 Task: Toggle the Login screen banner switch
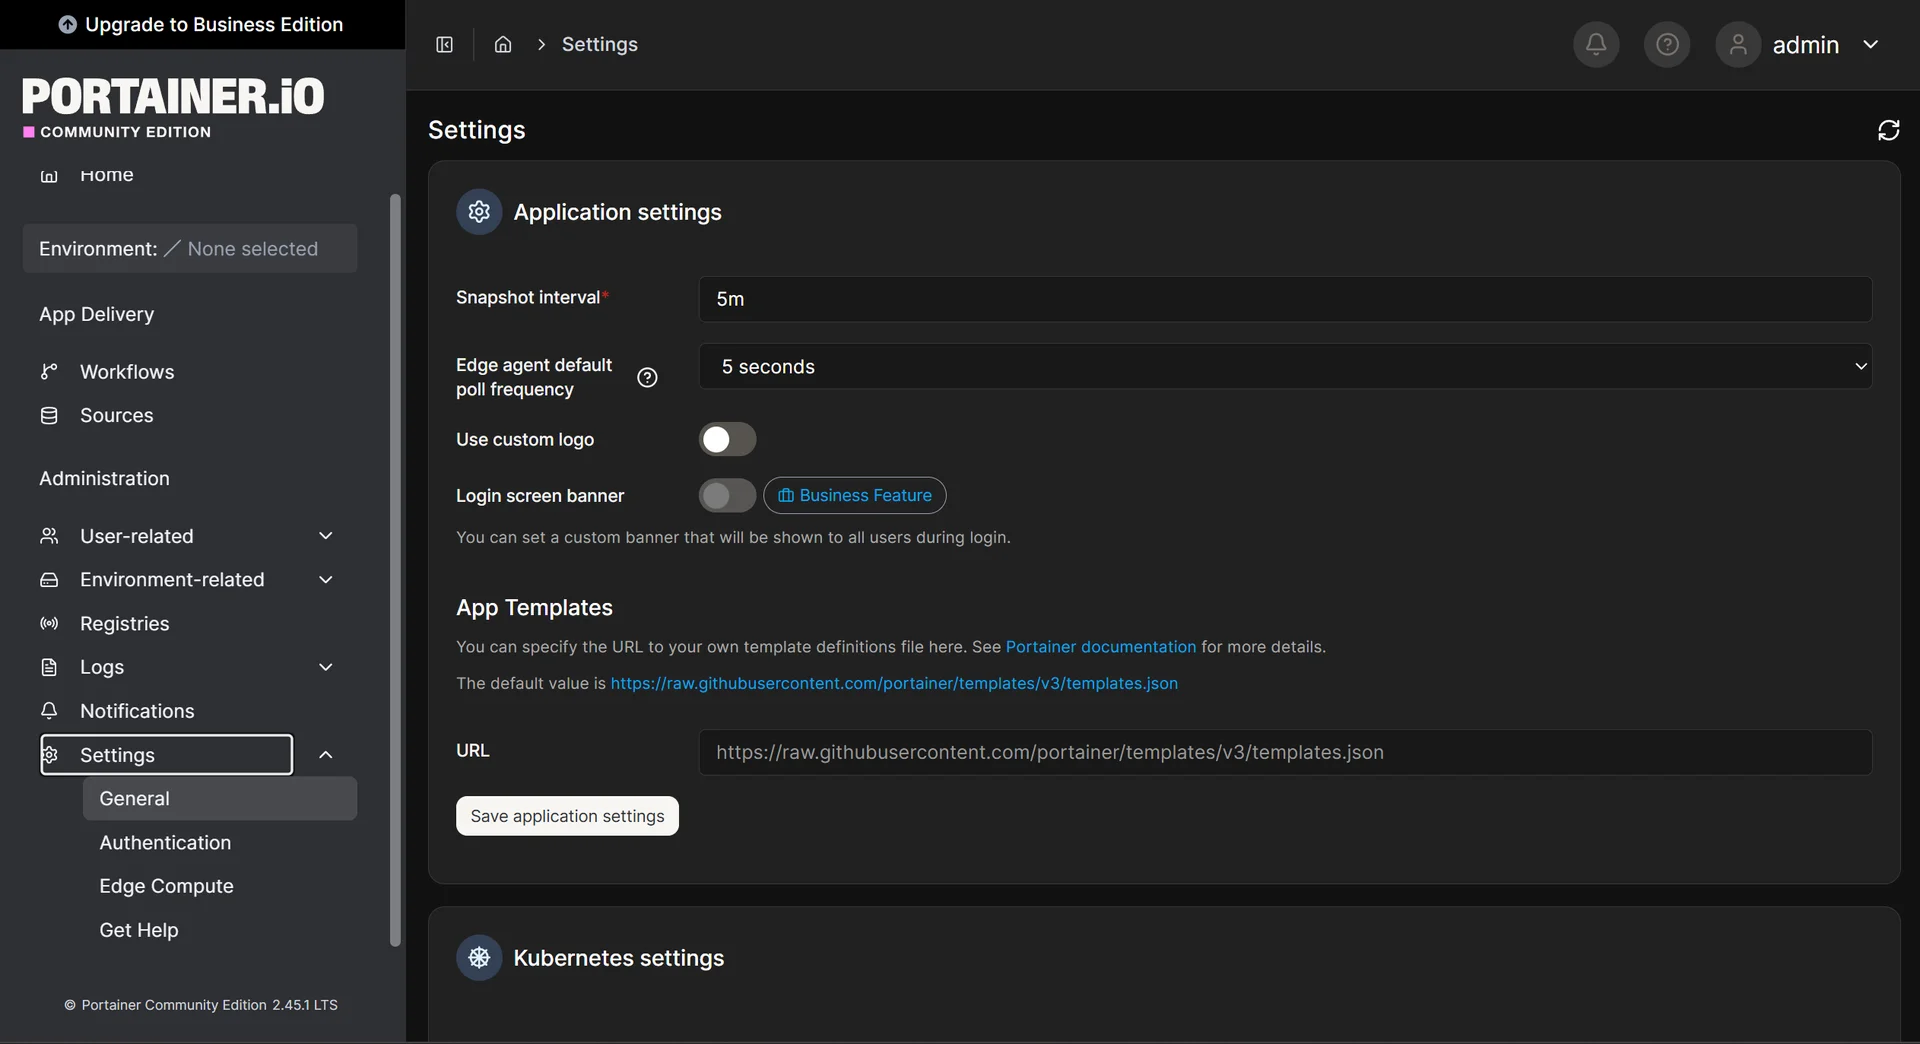(727, 495)
